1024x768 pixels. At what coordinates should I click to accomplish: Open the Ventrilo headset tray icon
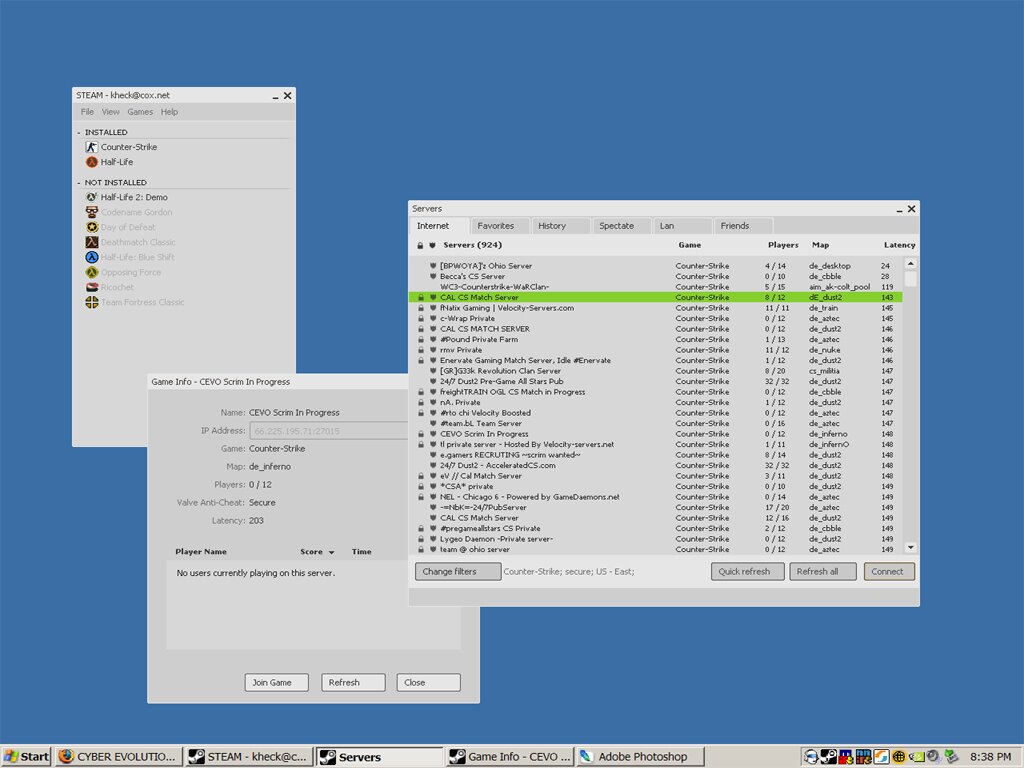point(811,756)
